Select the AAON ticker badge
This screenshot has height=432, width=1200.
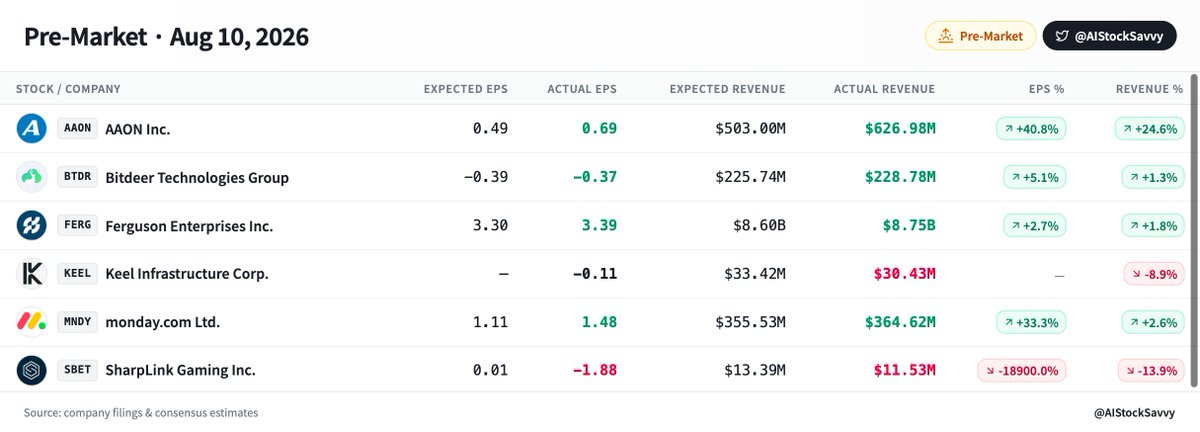pos(77,129)
